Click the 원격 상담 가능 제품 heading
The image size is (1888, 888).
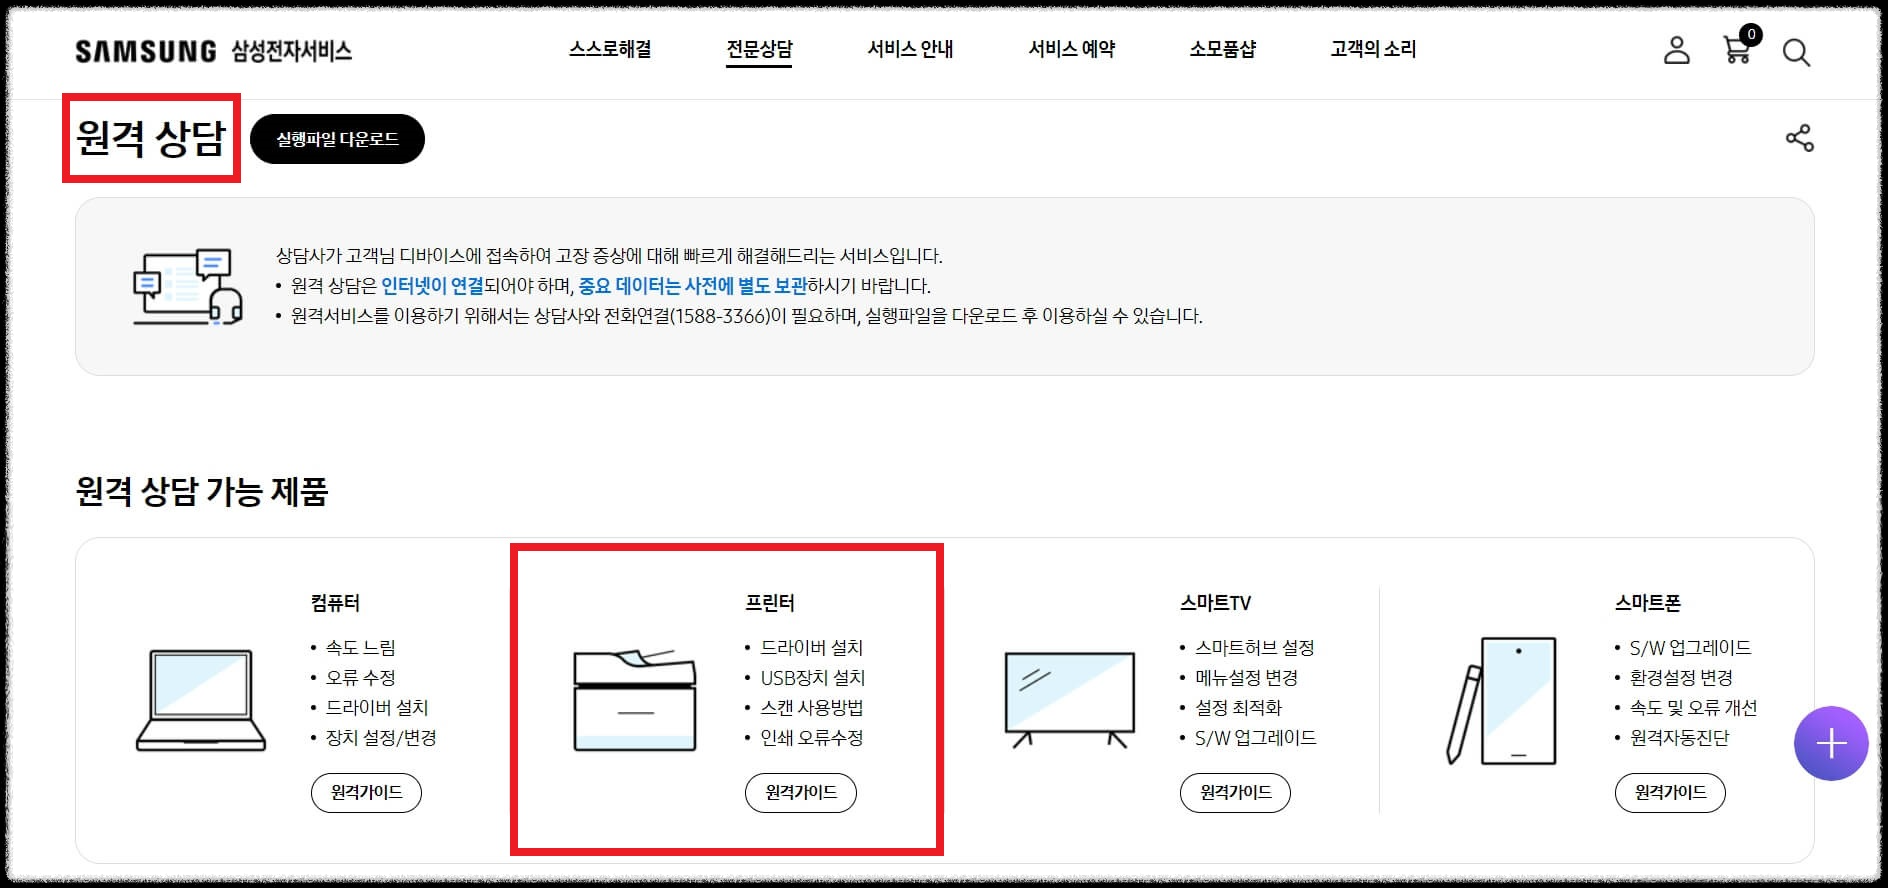202,491
